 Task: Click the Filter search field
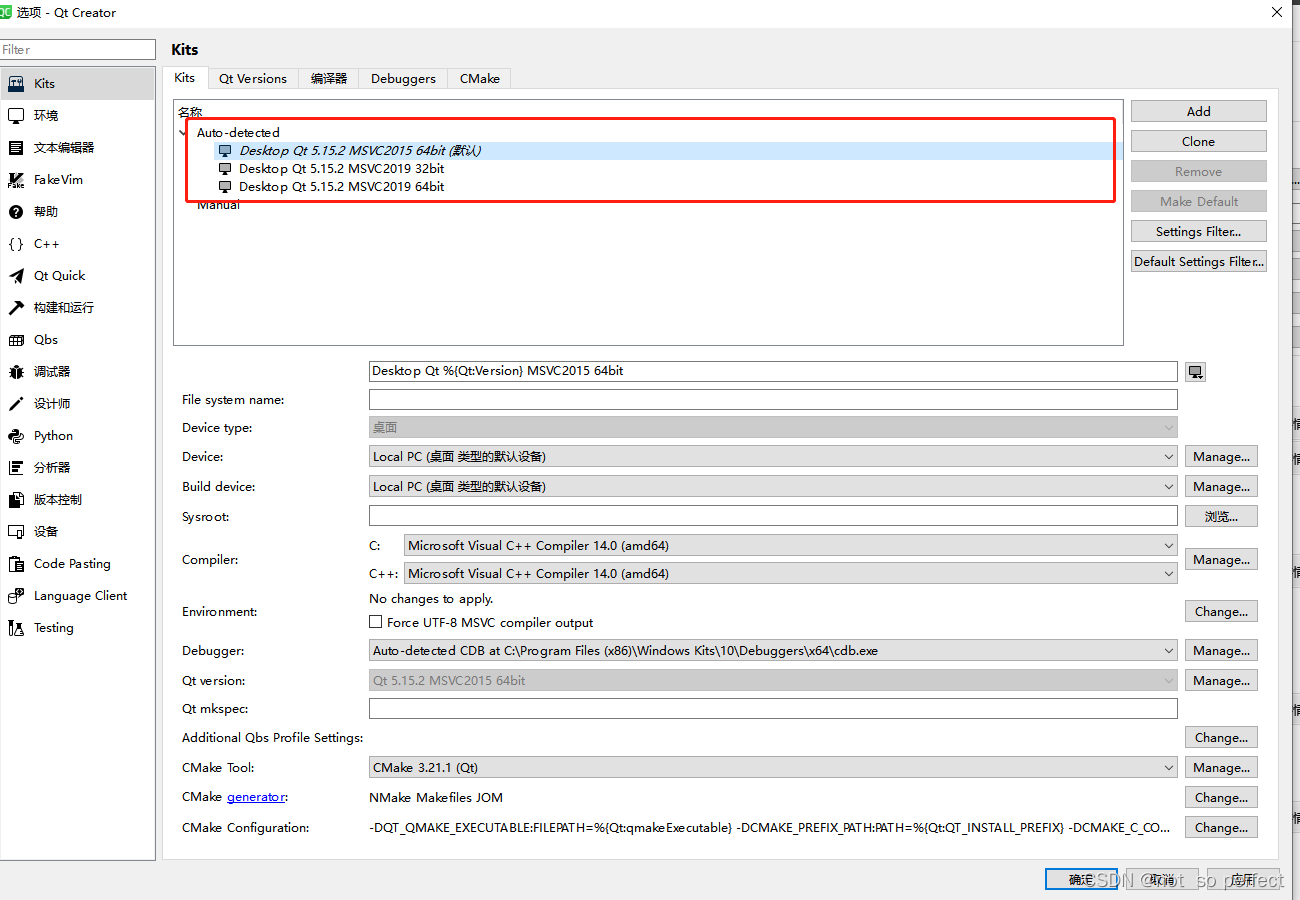coord(78,49)
